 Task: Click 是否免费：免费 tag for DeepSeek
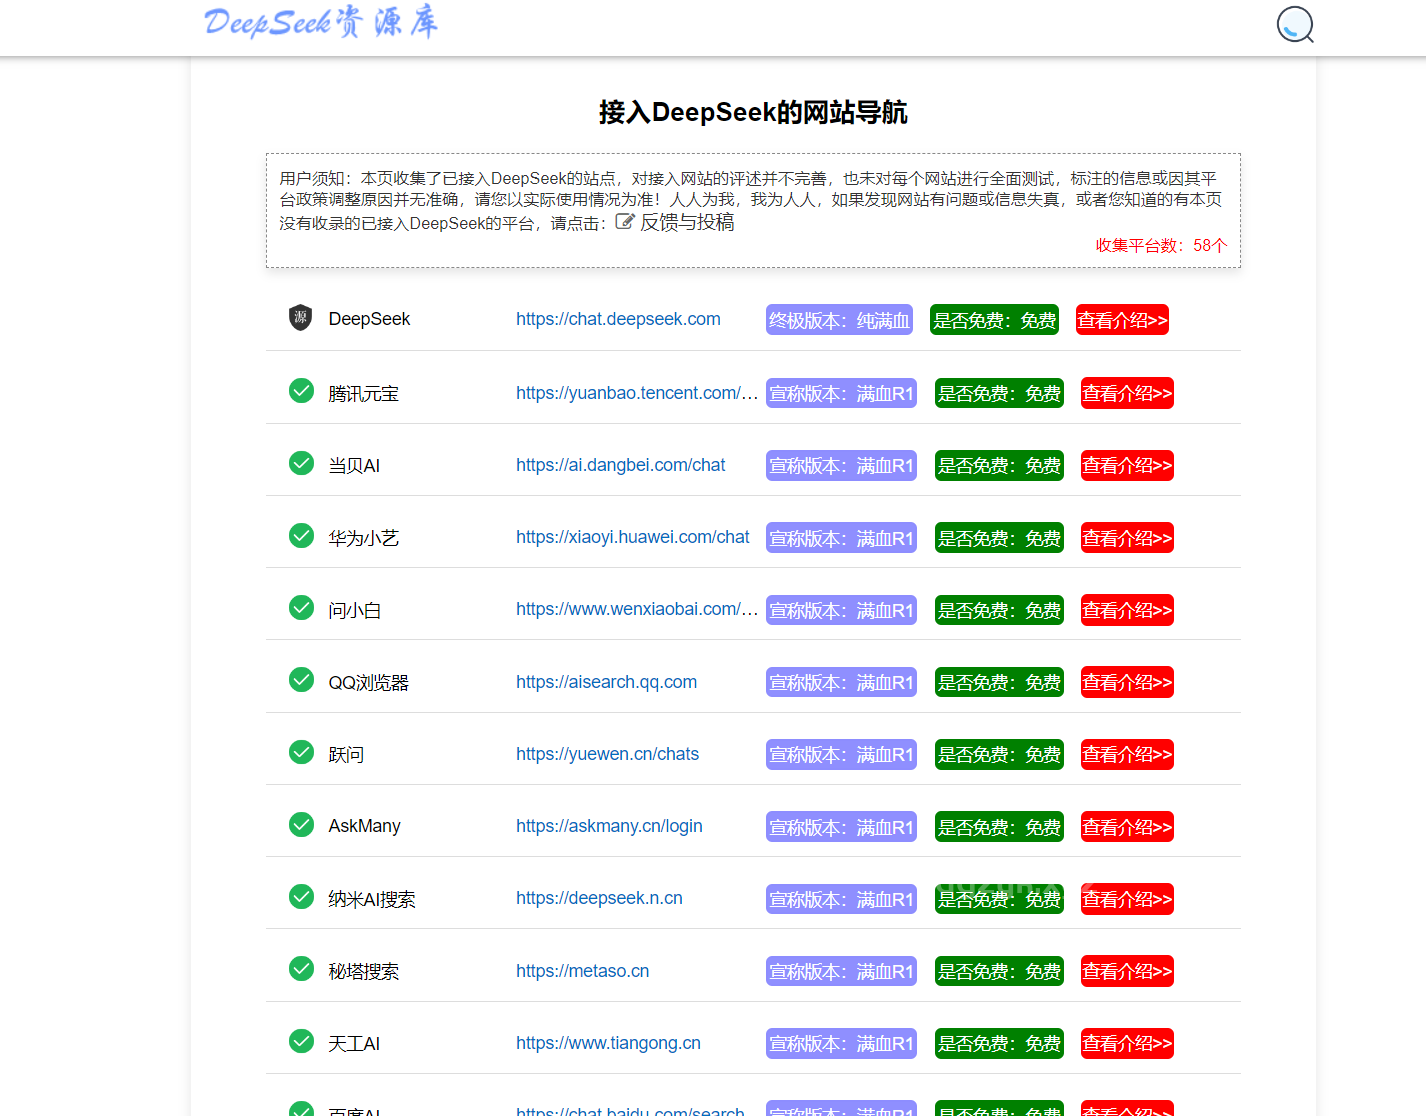tap(994, 320)
